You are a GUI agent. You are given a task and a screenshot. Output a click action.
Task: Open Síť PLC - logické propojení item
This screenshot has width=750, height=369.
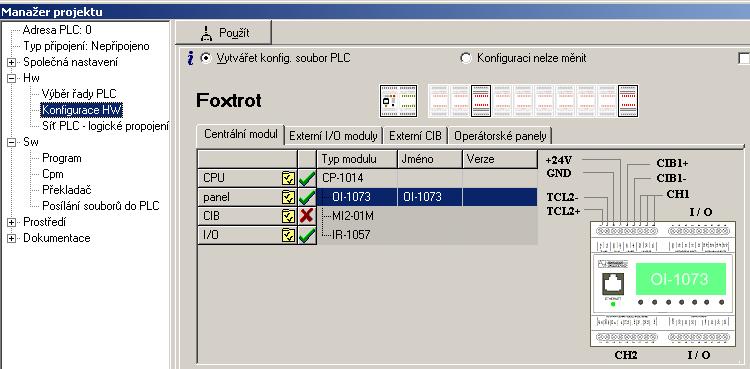click(105, 126)
